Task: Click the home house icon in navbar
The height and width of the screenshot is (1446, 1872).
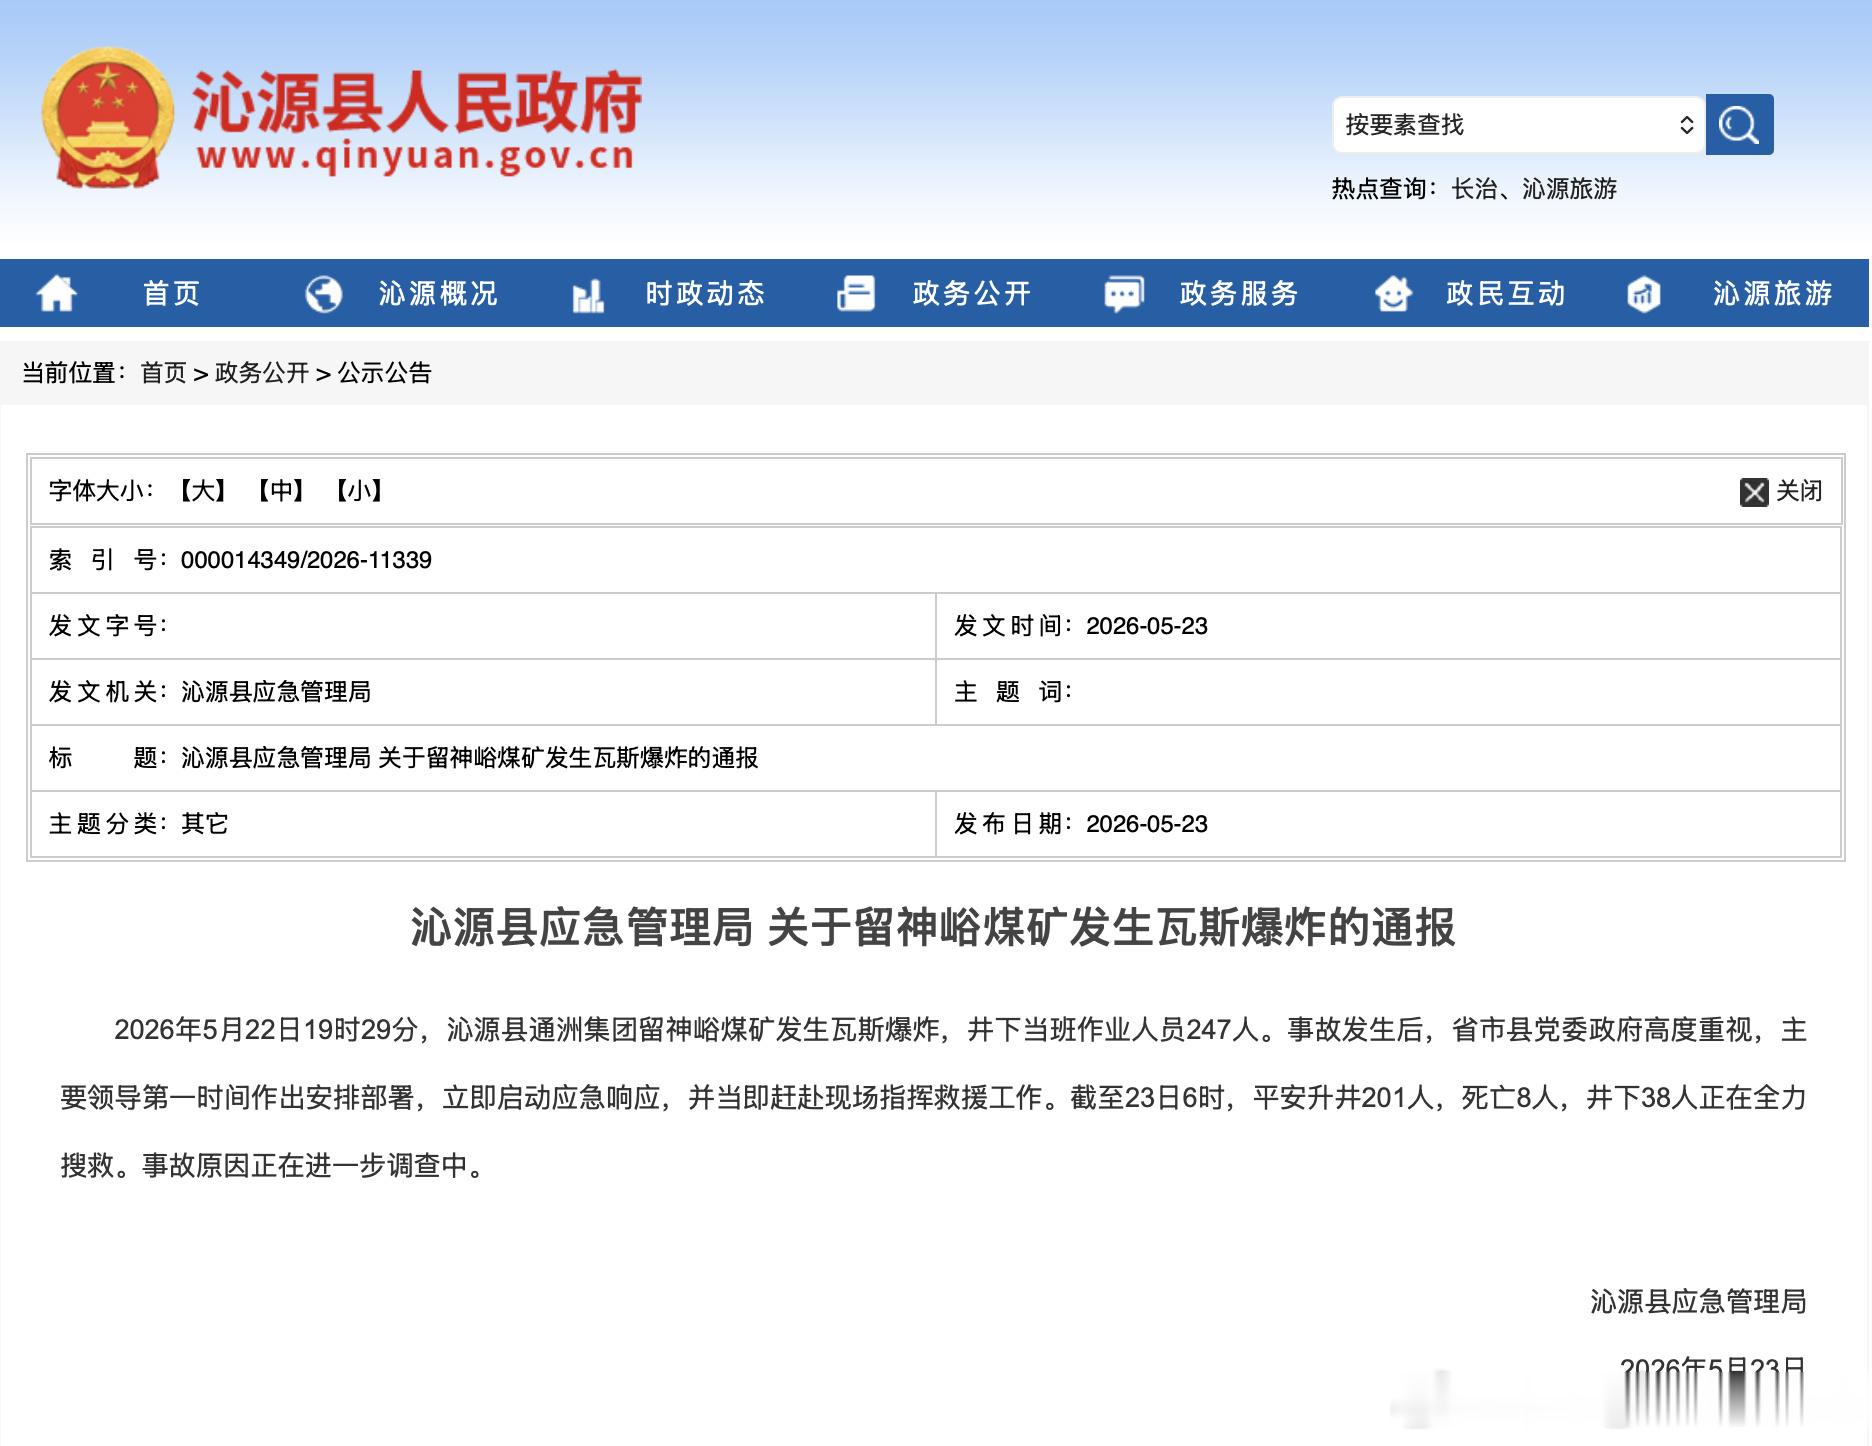Action: (x=57, y=294)
